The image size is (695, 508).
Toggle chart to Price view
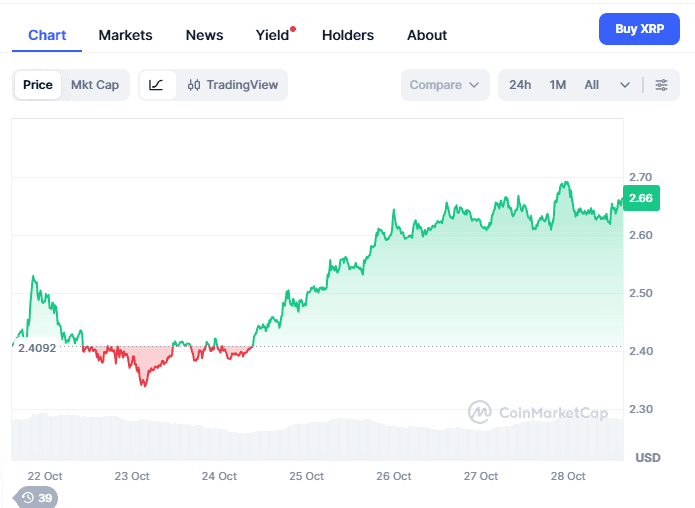pos(38,85)
